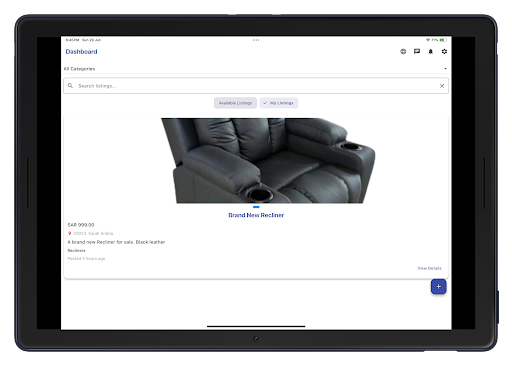
Task: Click the status bar time
Action: (x=72, y=40)
